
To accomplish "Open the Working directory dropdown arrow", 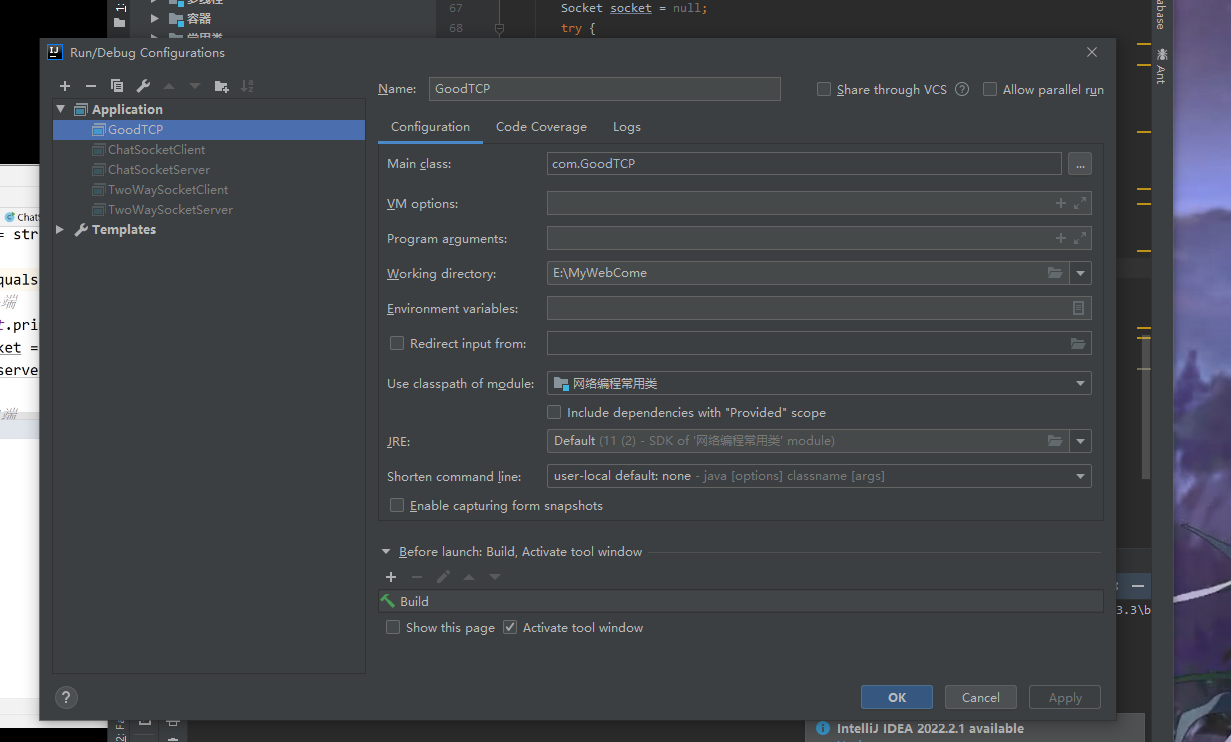I will pos(1080,273).
